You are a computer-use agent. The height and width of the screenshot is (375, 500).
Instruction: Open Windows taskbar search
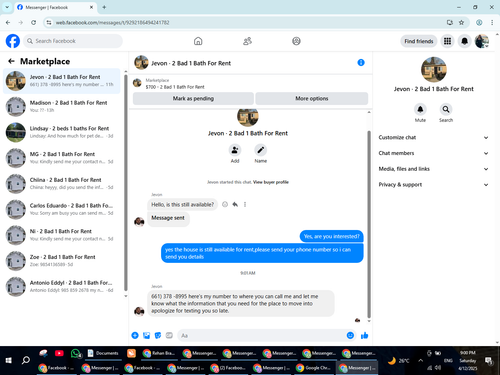click(26, 360)
